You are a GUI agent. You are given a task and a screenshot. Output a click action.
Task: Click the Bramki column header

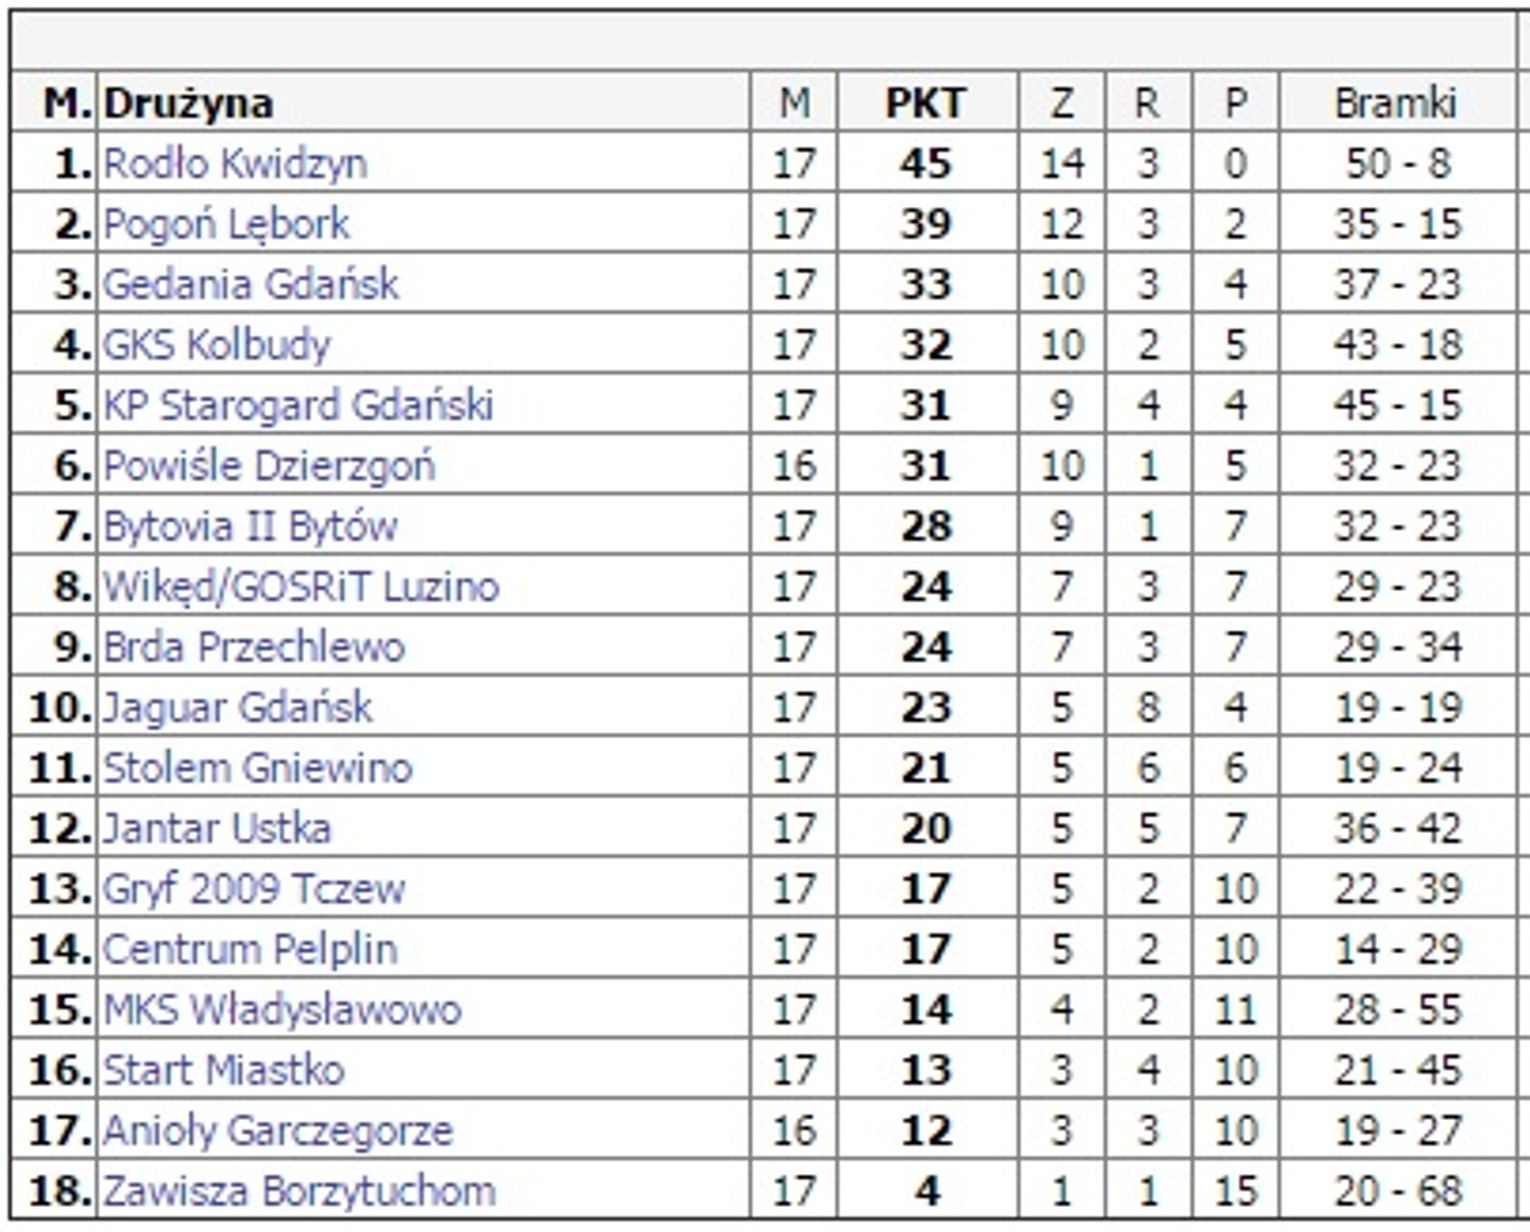click(1396, 103)
